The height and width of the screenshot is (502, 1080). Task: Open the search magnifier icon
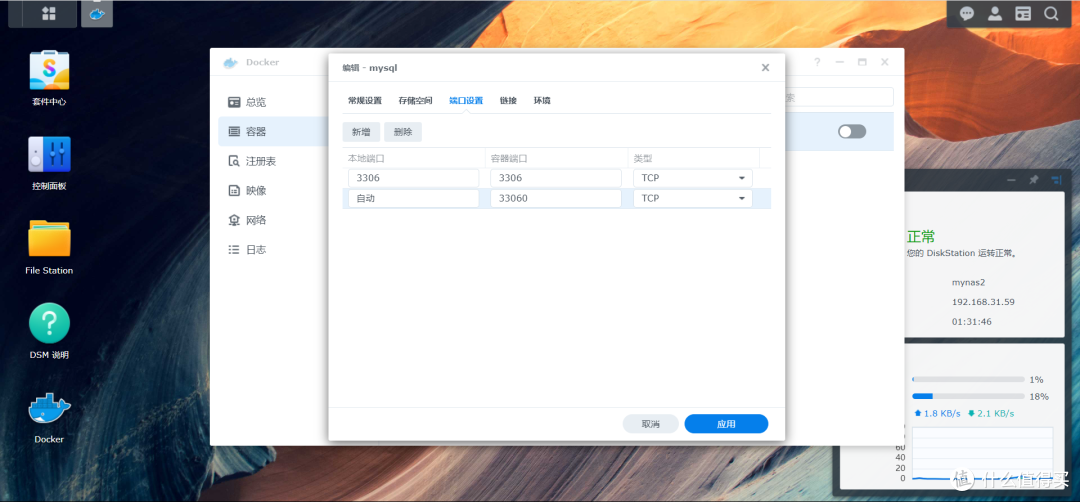(1051, 14)
